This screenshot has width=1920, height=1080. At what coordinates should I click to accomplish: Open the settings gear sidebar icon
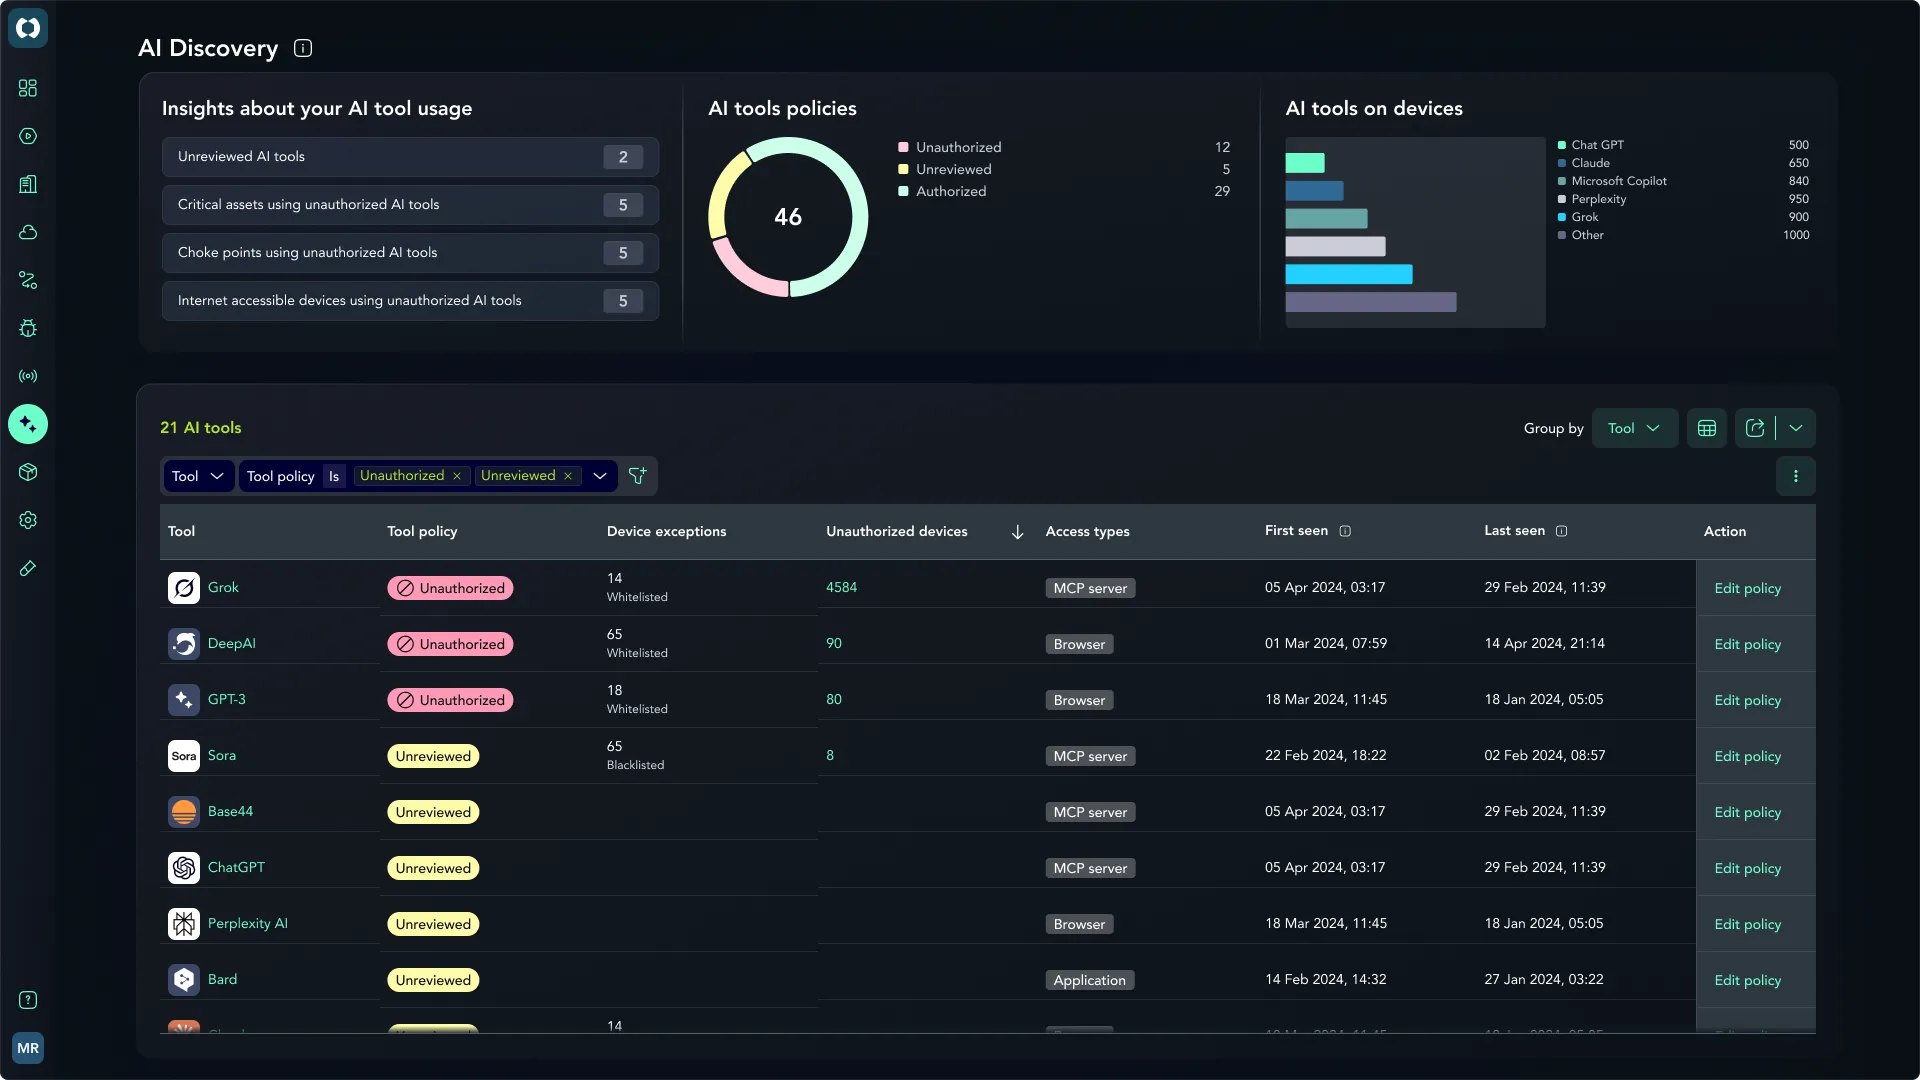point(28,520)
